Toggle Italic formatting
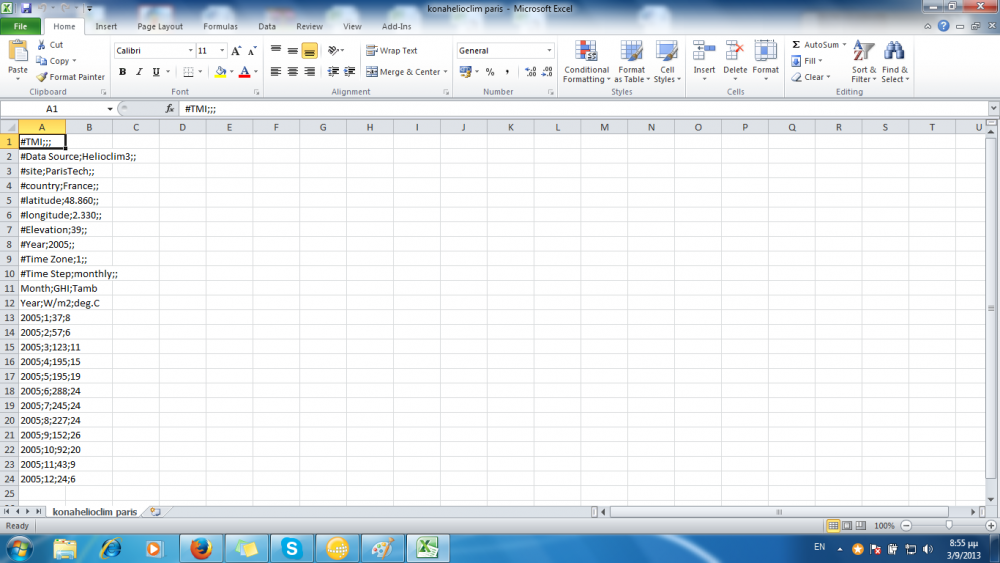1000x563 pixels. [139, 72]
